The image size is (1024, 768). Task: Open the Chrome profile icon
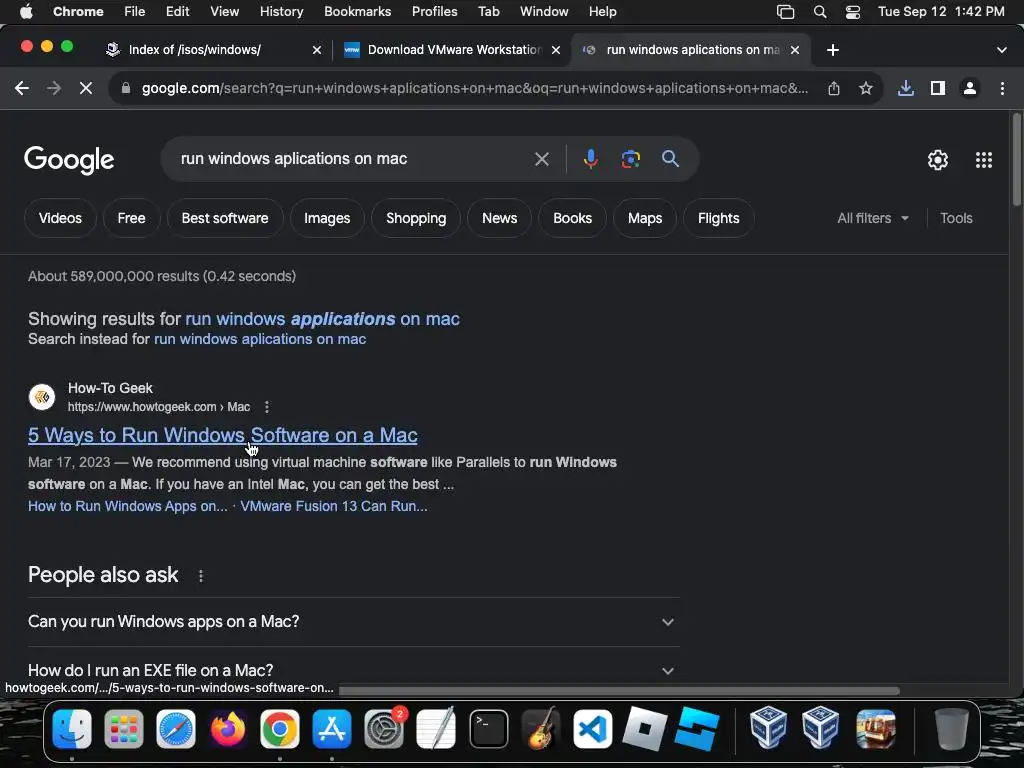[x=970, y=88]
